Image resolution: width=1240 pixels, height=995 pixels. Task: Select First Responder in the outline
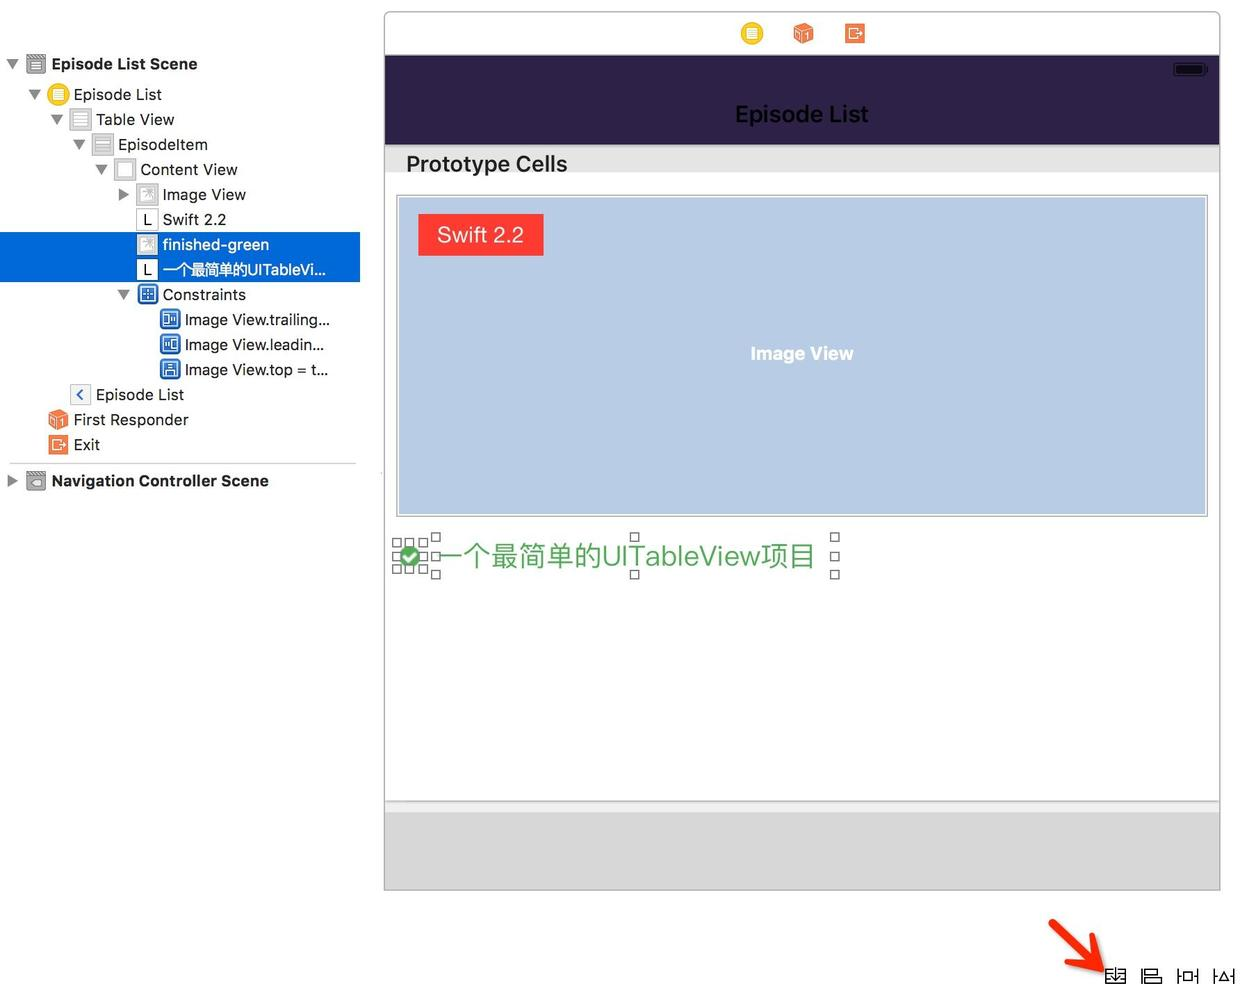[131, 419]
